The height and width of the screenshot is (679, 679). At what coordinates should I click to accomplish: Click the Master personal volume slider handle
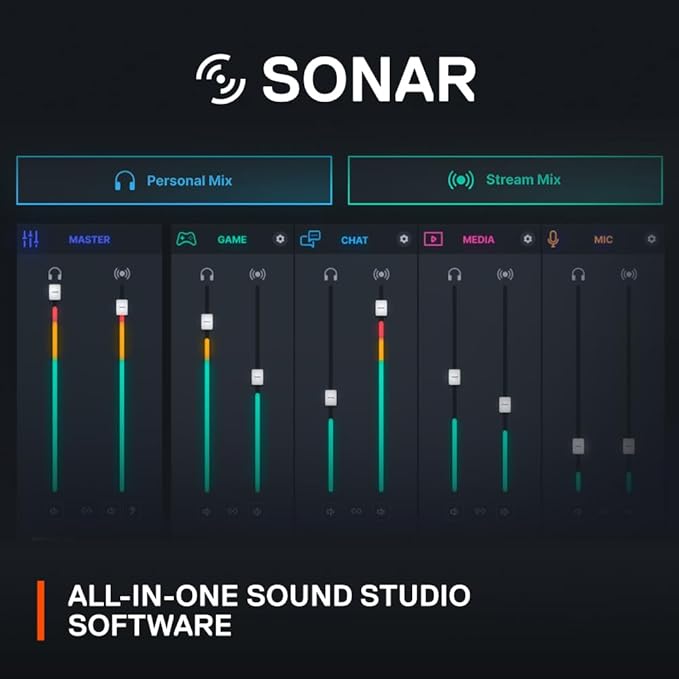(x=55, y=292)
